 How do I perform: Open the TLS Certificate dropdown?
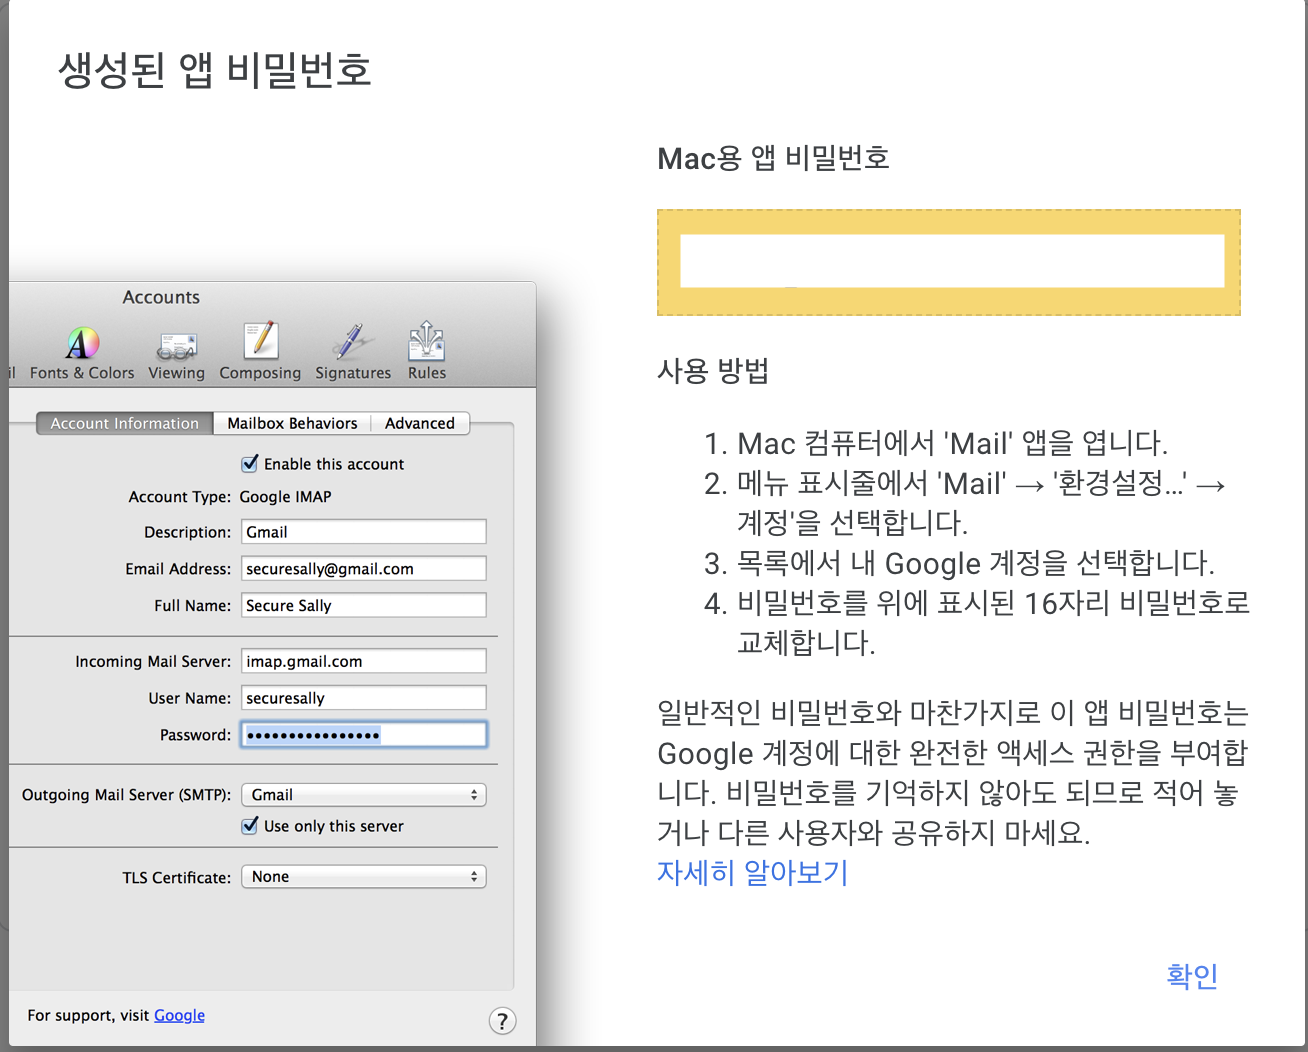(x=363, y=876)
